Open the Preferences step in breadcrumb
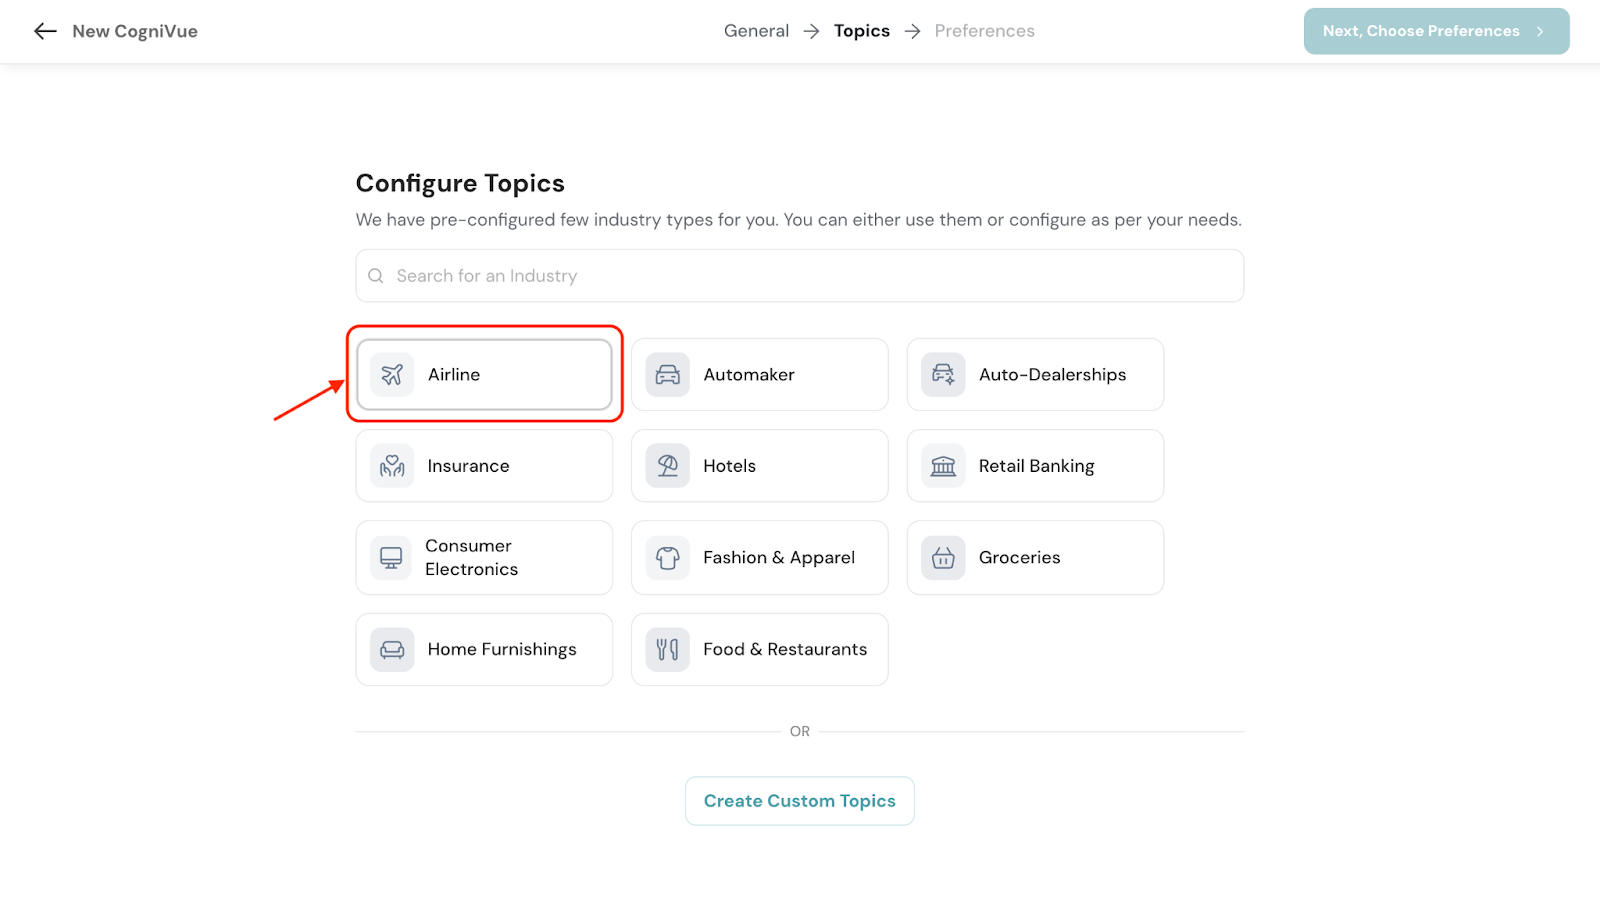The height and width of the screenshot is (901, 1600). 984,31
